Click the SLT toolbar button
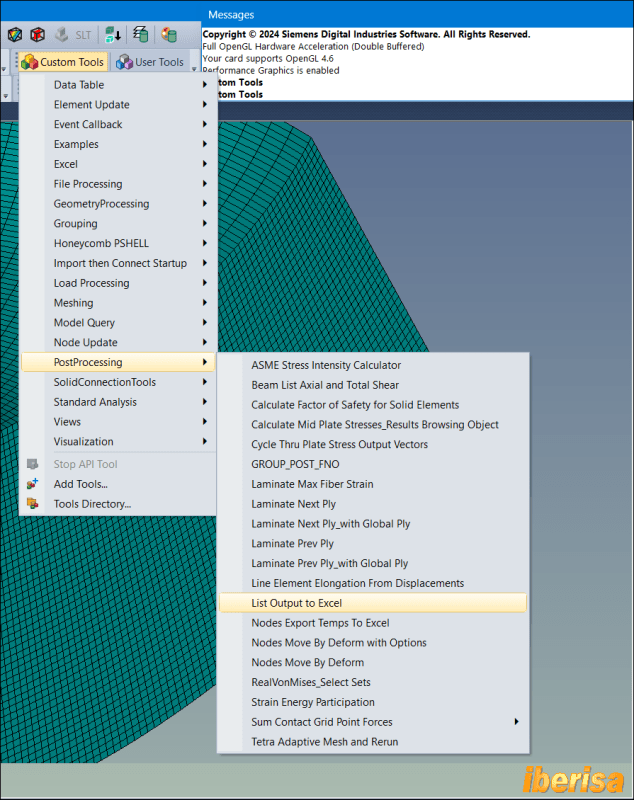This screenshot has width=634, height=800. (83, 35)
